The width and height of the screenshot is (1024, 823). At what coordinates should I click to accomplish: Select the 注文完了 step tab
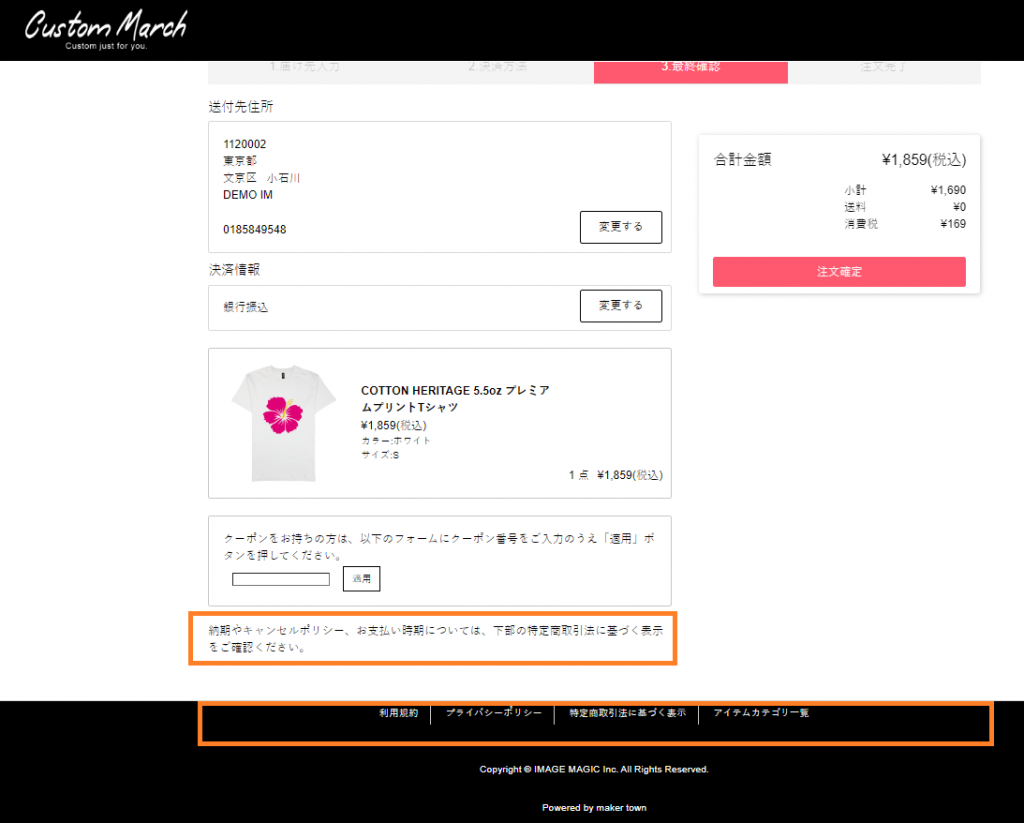884,69
